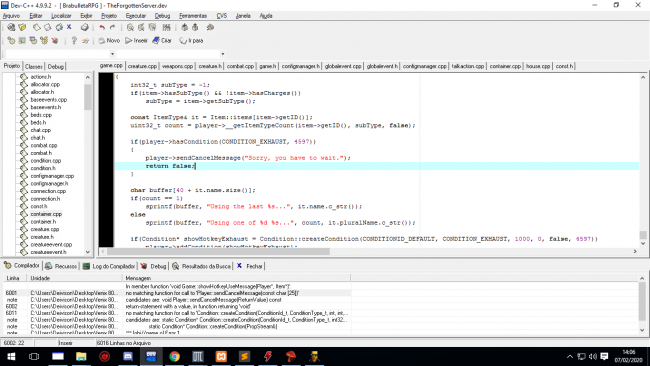Select actions.h in the project tree
The height and width of the screenshot is (366, 650).
[41, 77]
